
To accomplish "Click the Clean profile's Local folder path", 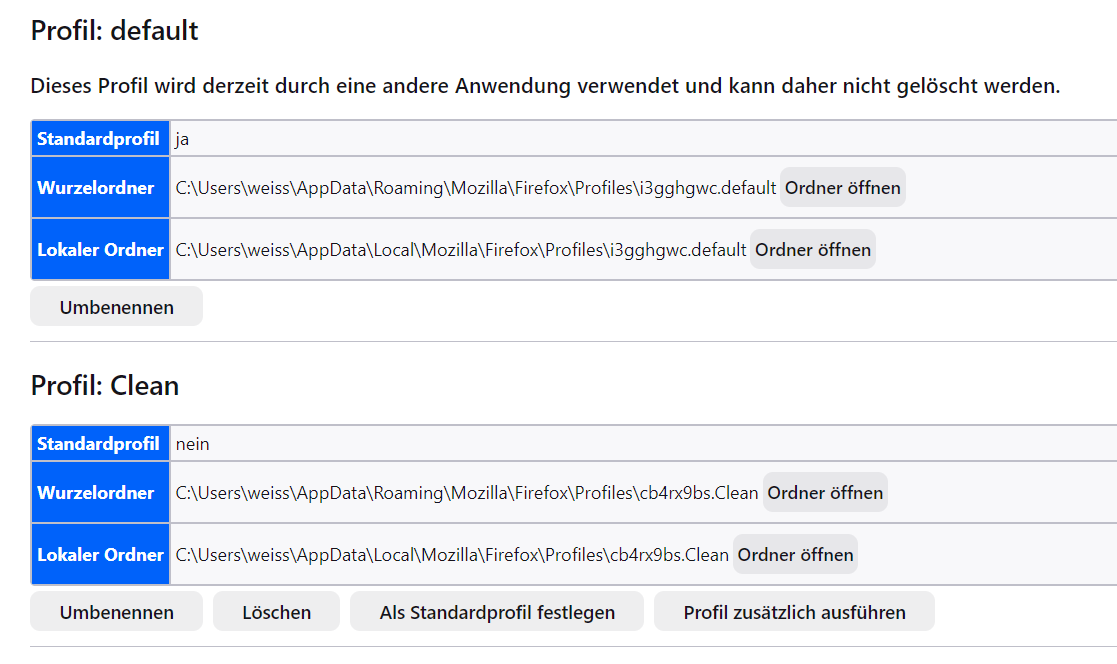I will (x=452, y=555).
